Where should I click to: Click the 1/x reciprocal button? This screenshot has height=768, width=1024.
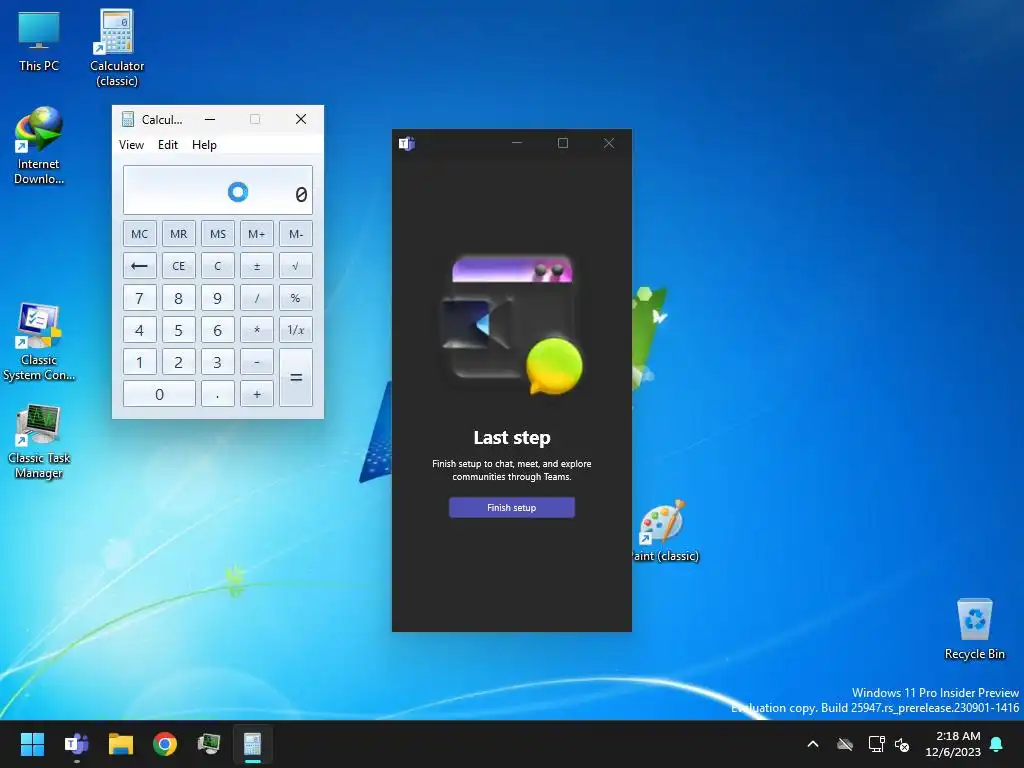[296, 330]
